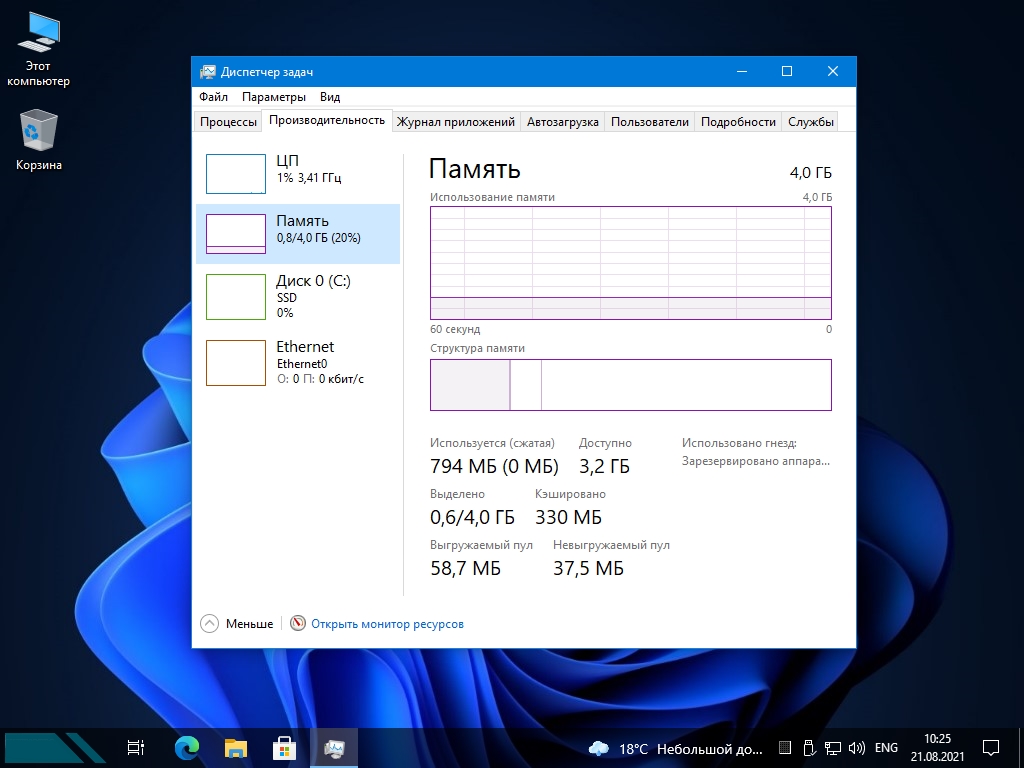The height and width of the screenshot is (768, 1024).
Task: Select the ЦП performance item
Action: point(298,174)
